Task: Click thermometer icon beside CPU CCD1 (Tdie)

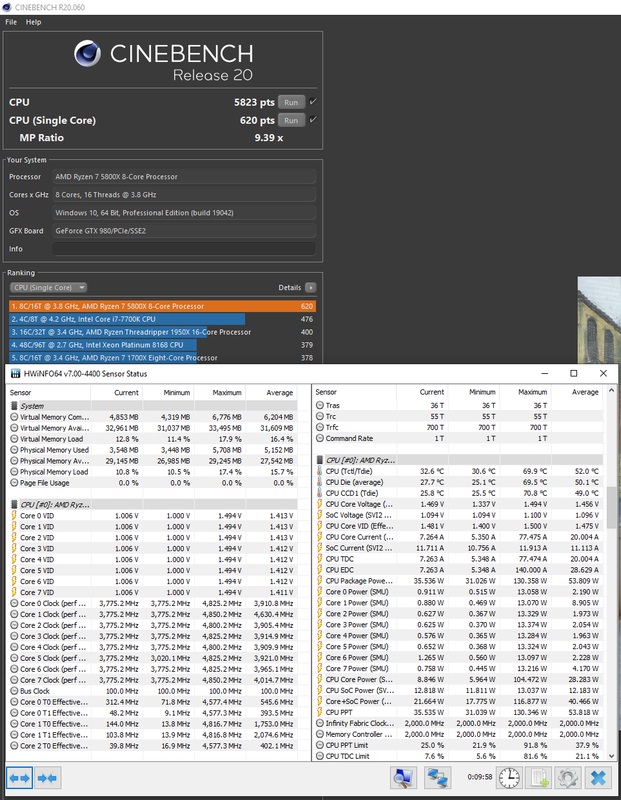Action: click(320, 493)
